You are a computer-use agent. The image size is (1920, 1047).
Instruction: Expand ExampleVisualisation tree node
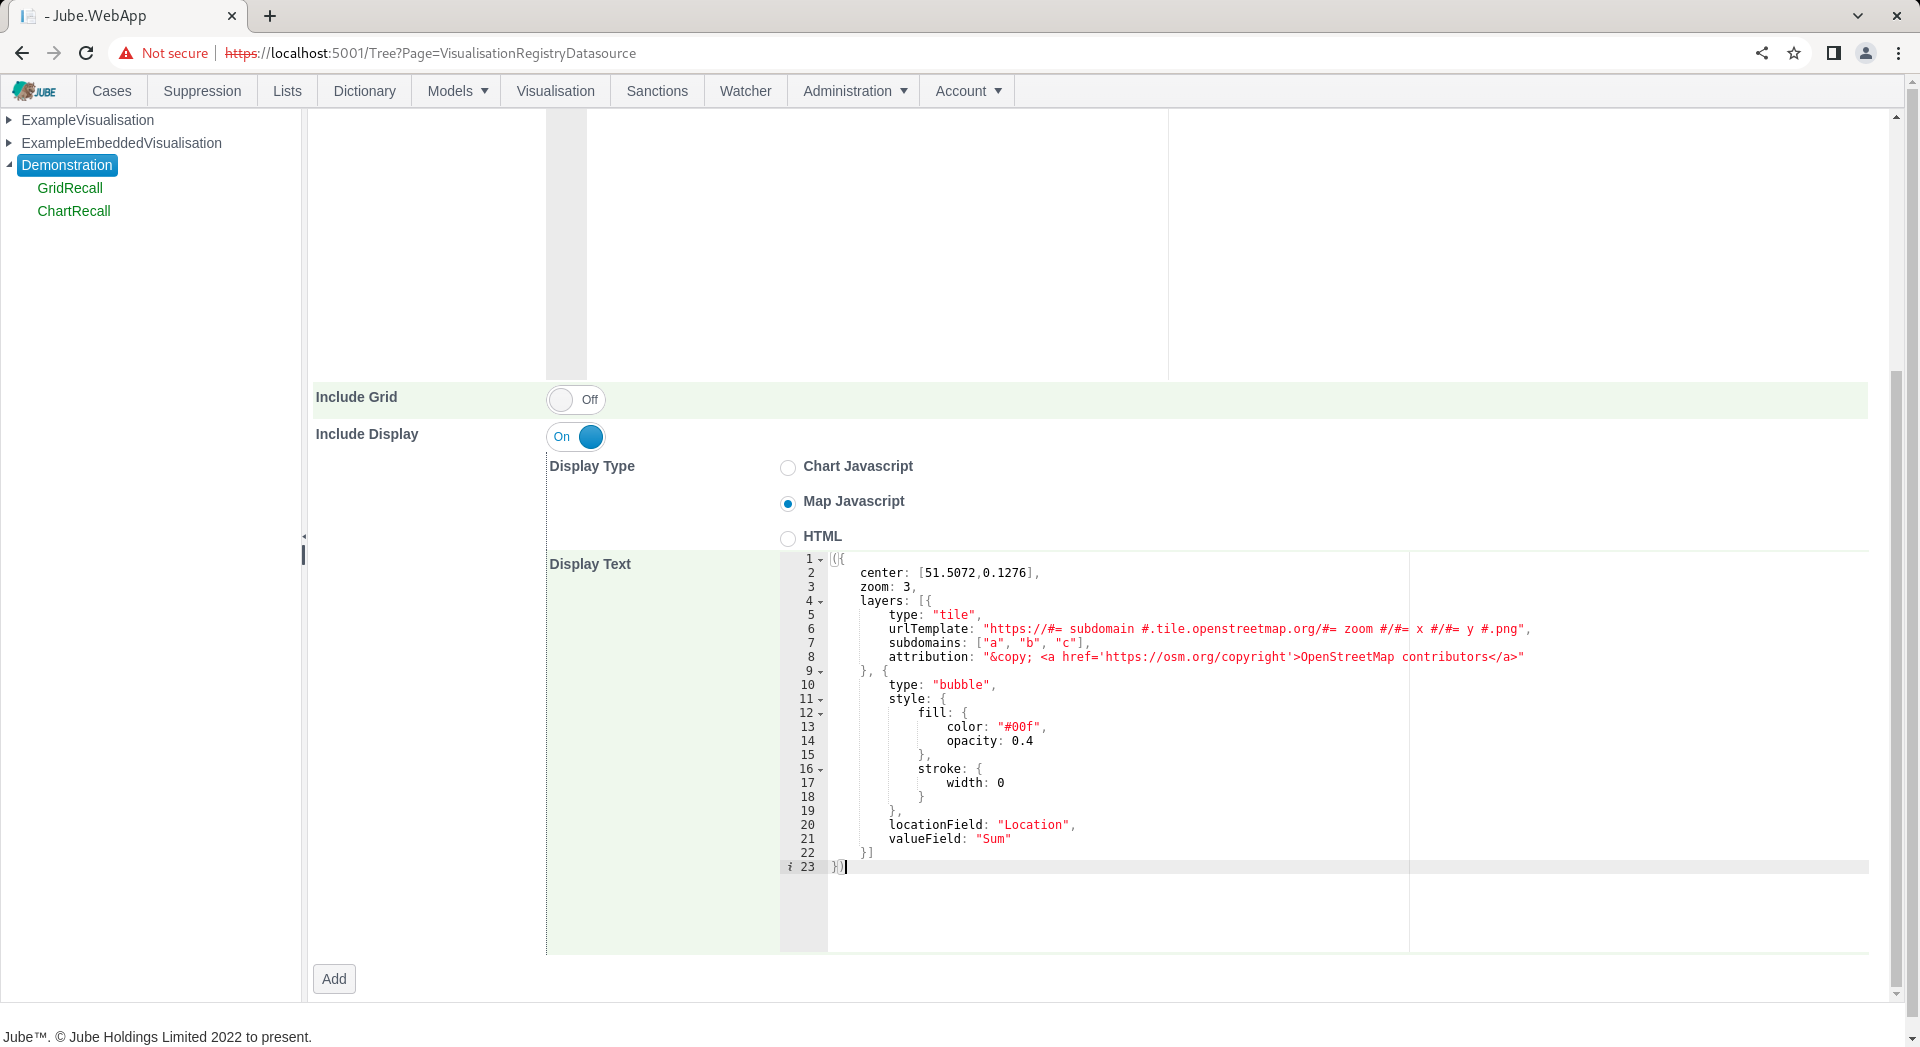9,120
